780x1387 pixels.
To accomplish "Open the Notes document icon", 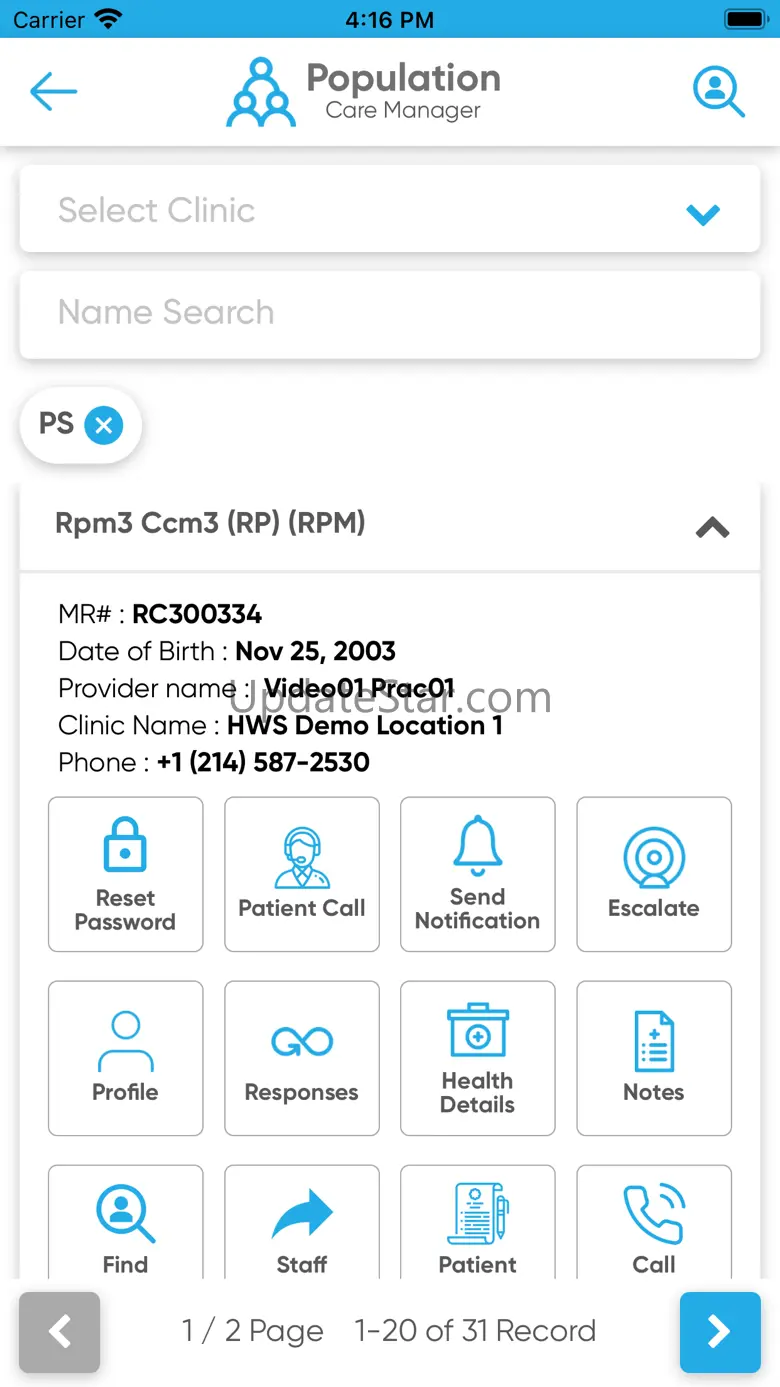I will (654, 1041).
